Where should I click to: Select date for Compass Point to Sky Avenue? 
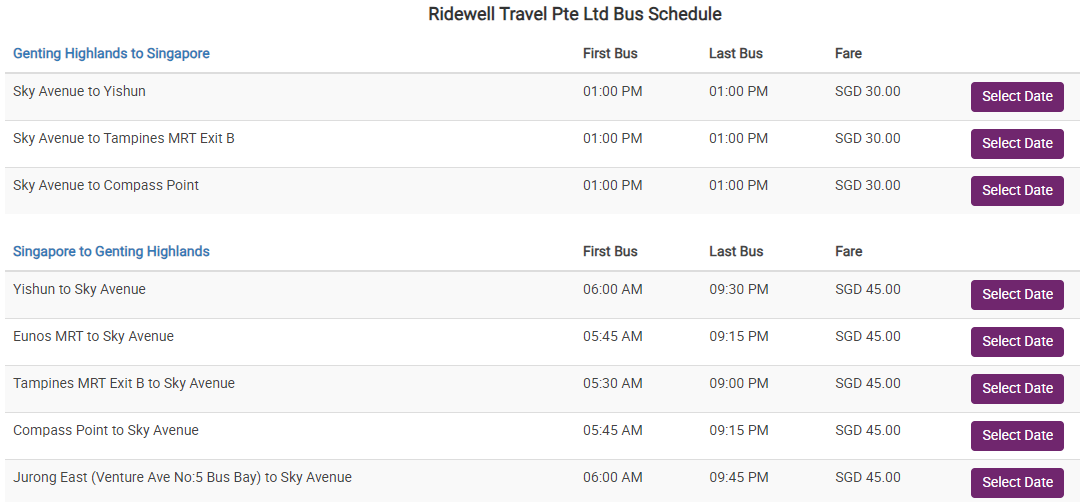(1017, 436)
